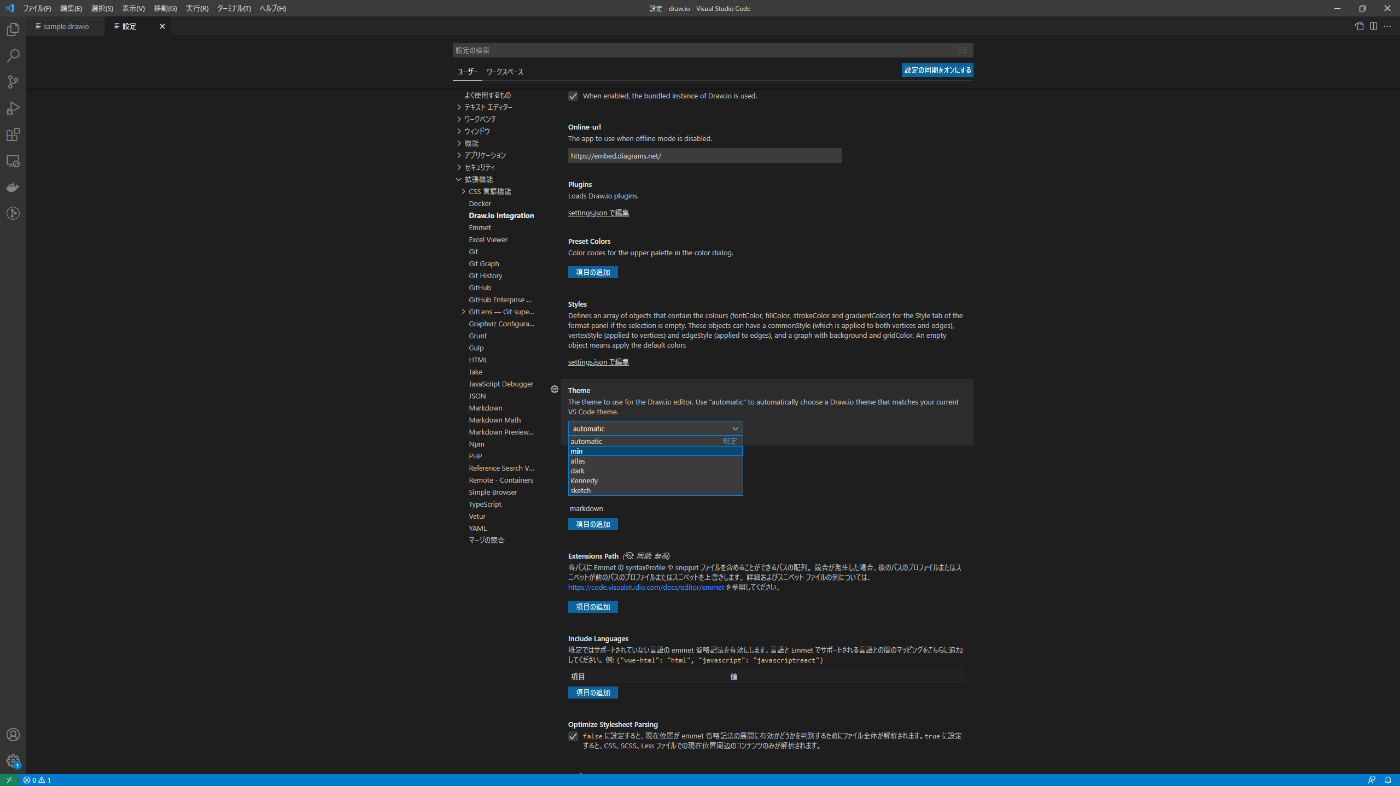
Task: Click the filter icon in settings search box
Action: click(x=963, y=50)
